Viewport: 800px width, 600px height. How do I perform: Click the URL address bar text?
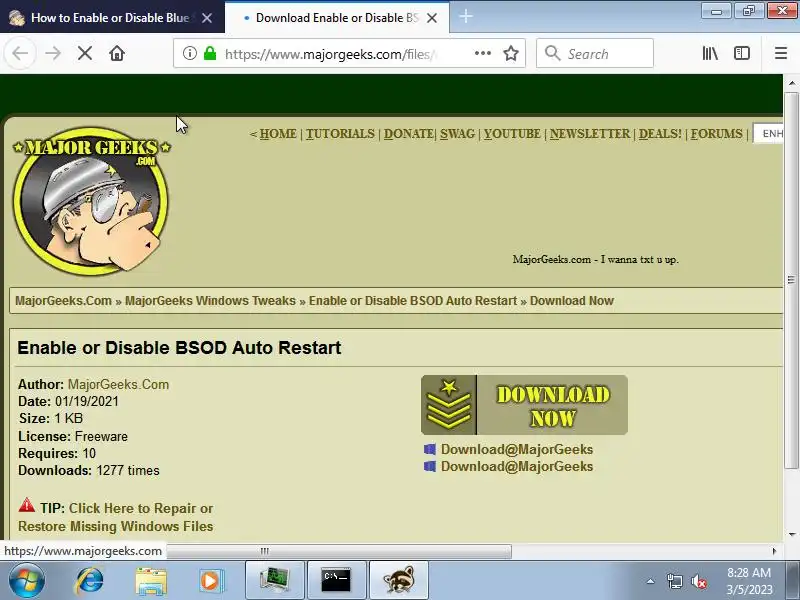(331, 54)
